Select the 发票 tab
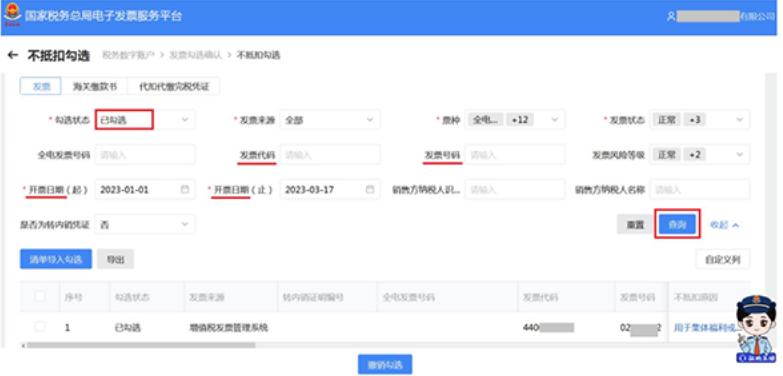The image size is (783, 376). 40,86
